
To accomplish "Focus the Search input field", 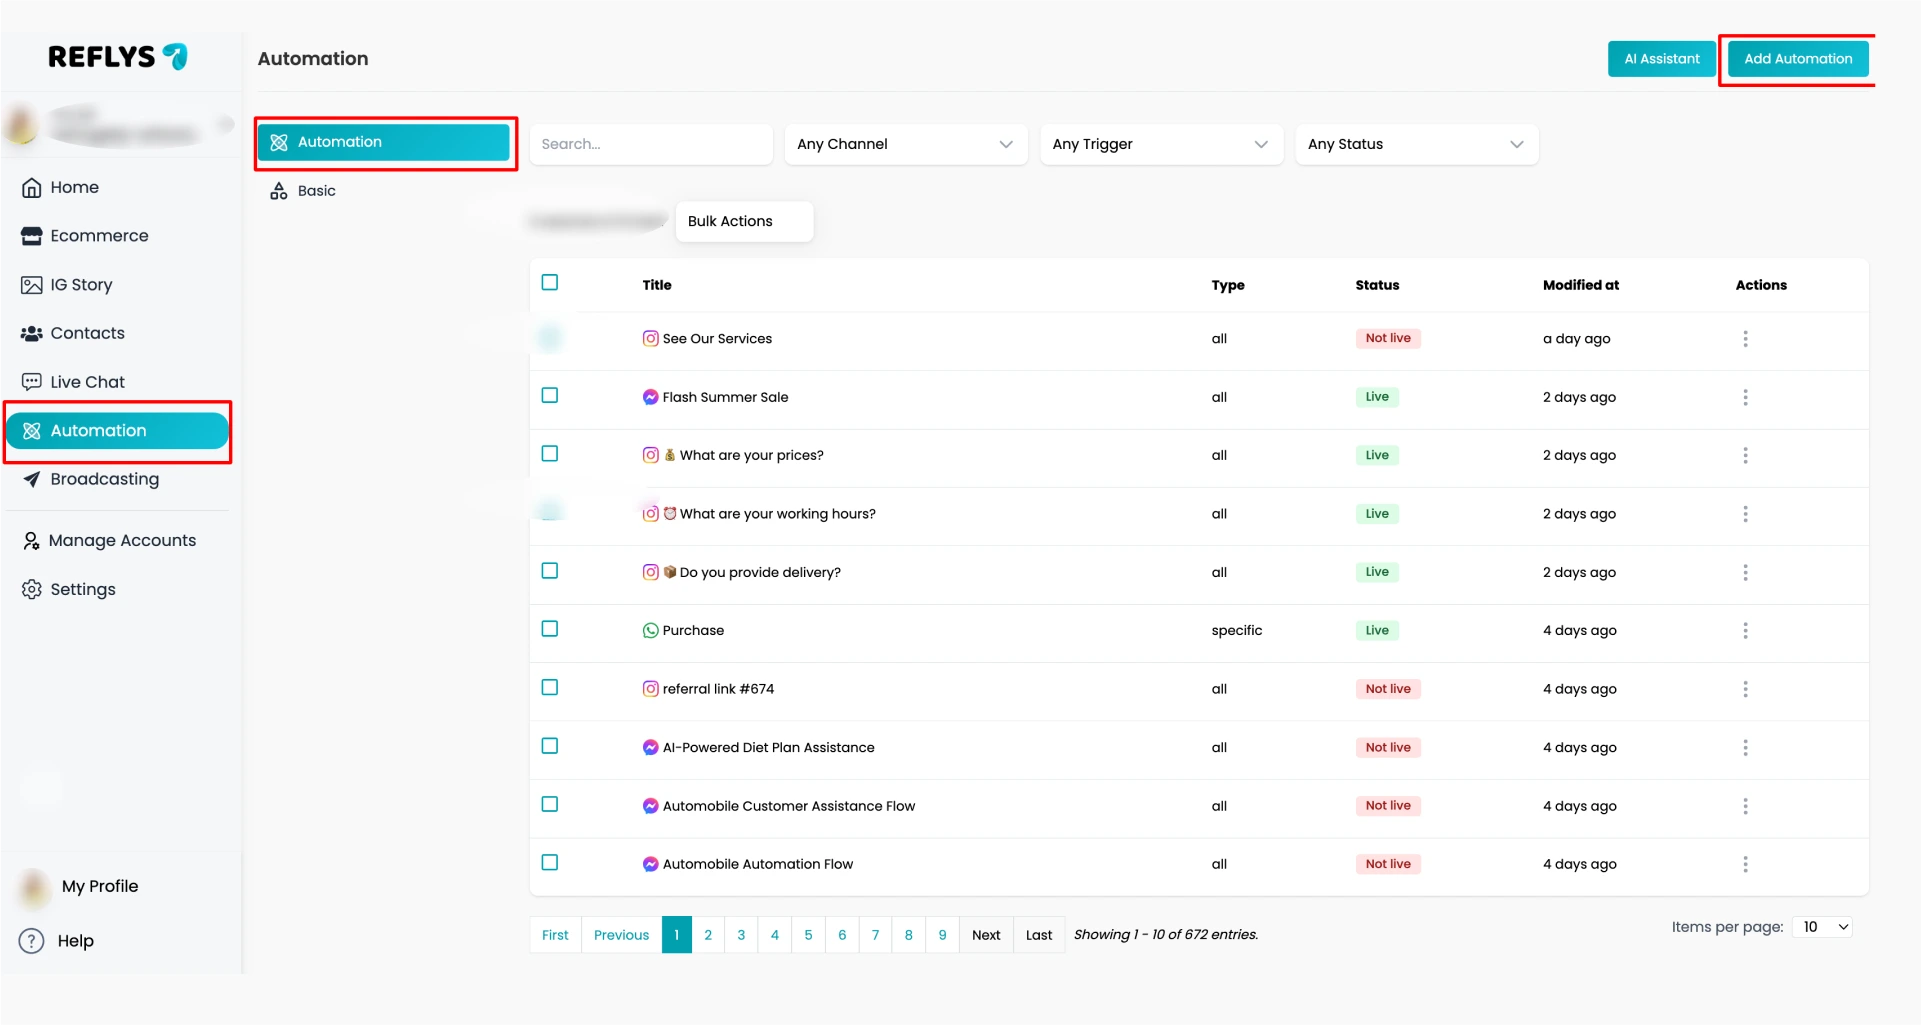I will click(651, 144).
